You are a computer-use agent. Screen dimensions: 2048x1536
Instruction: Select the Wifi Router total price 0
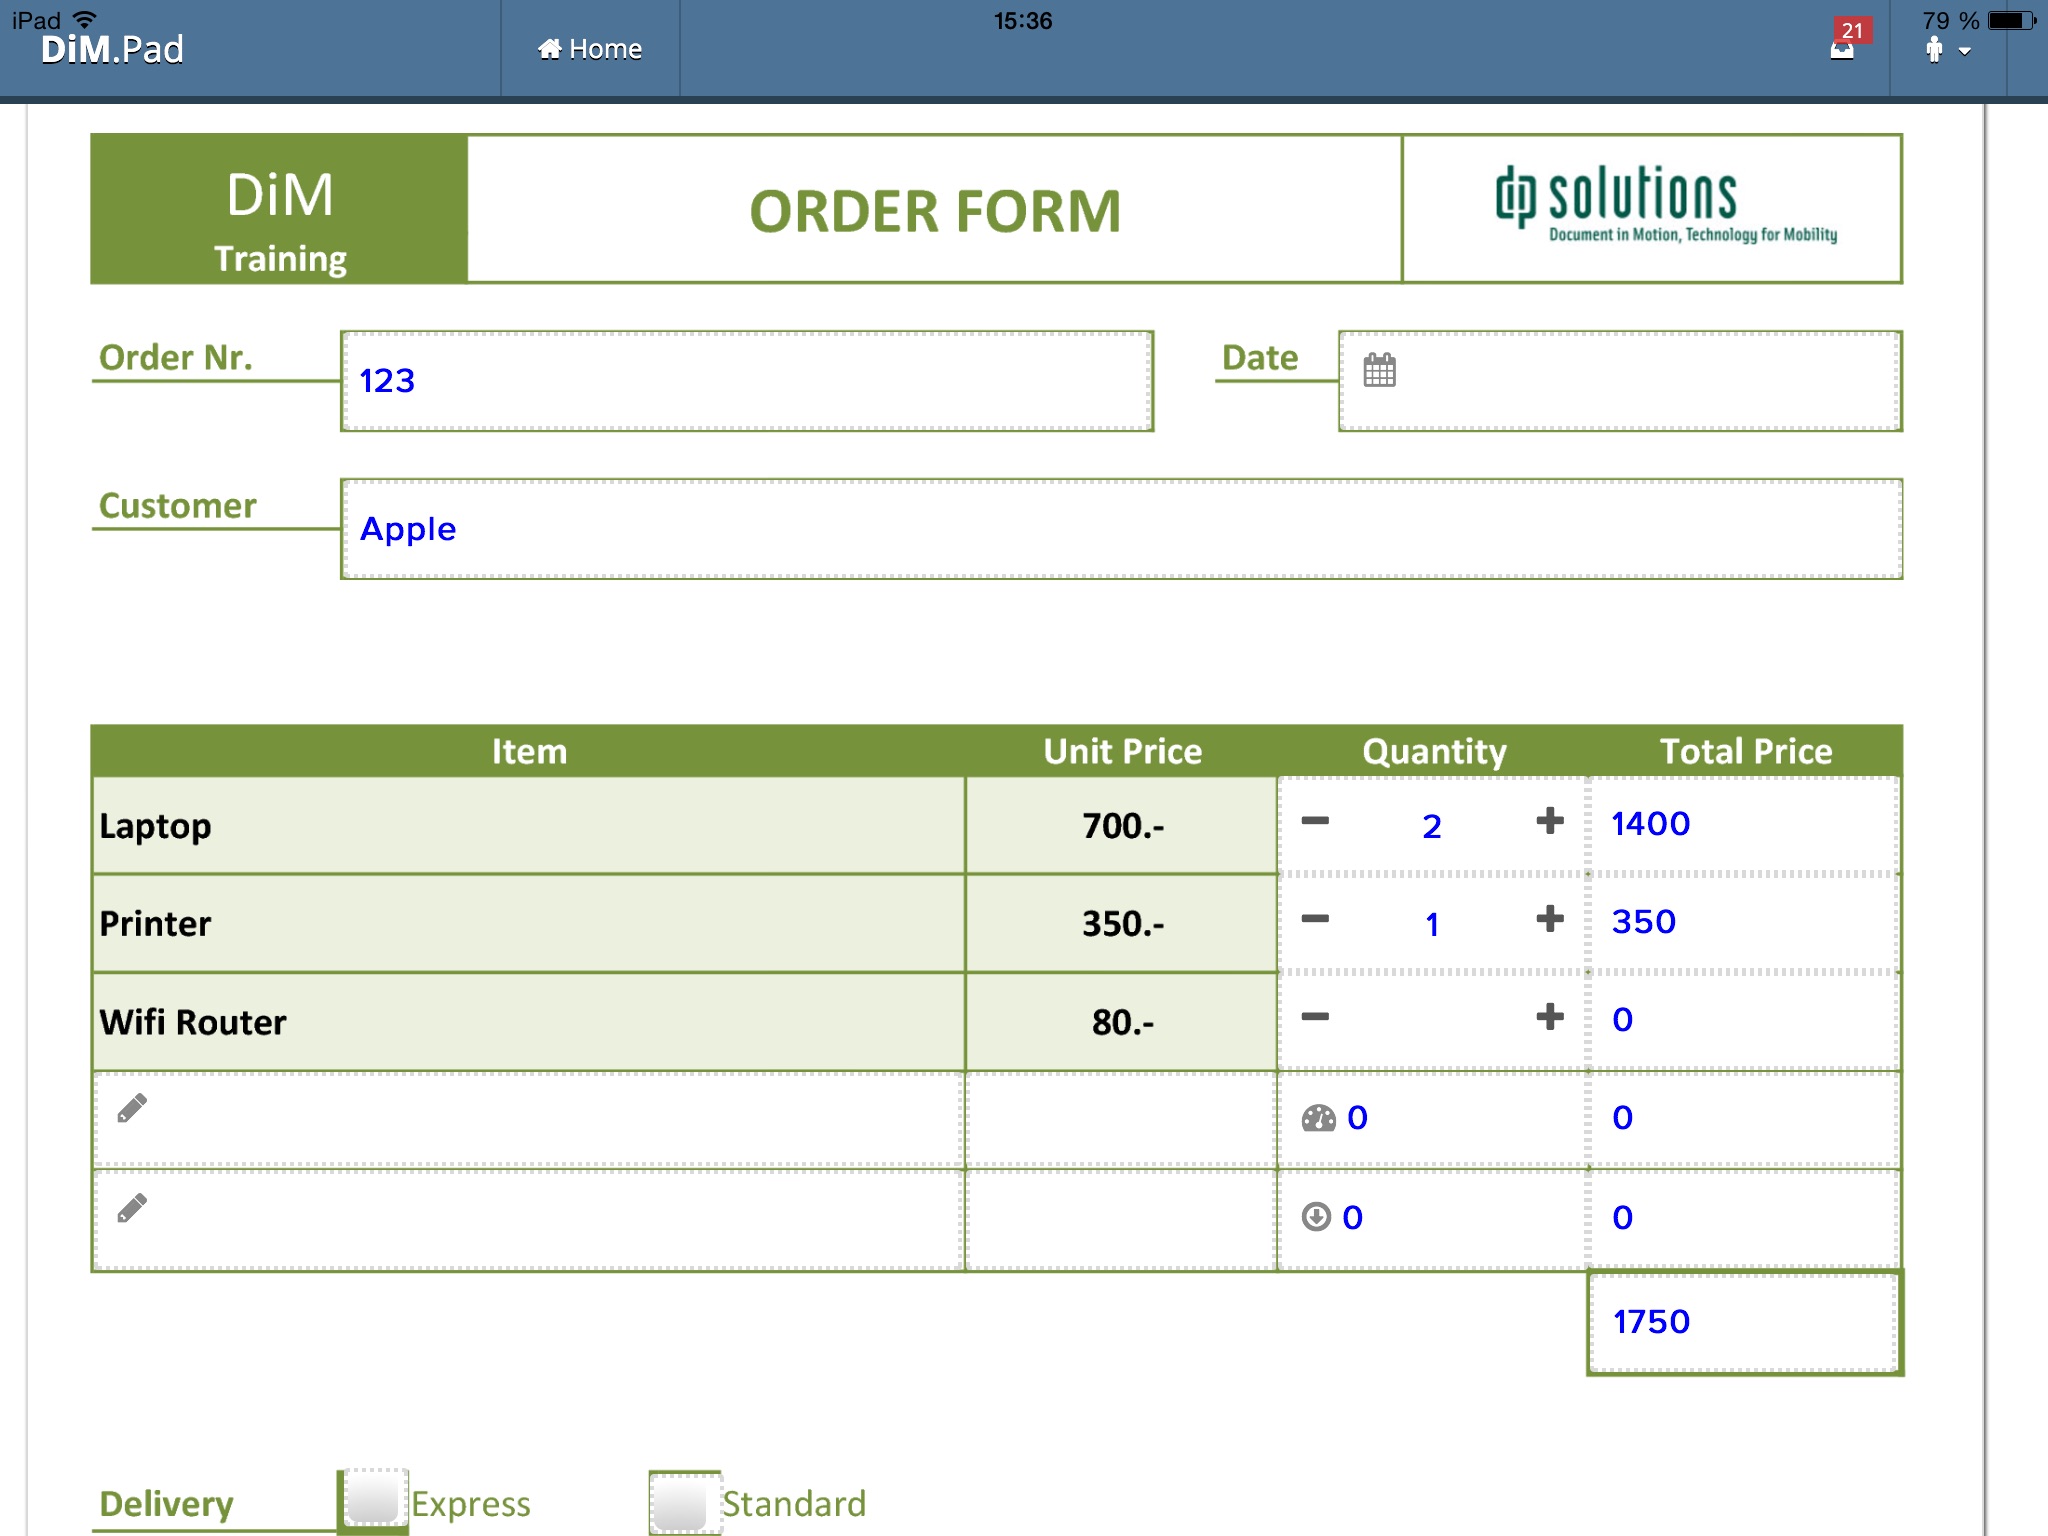tap(1622, 1020)
